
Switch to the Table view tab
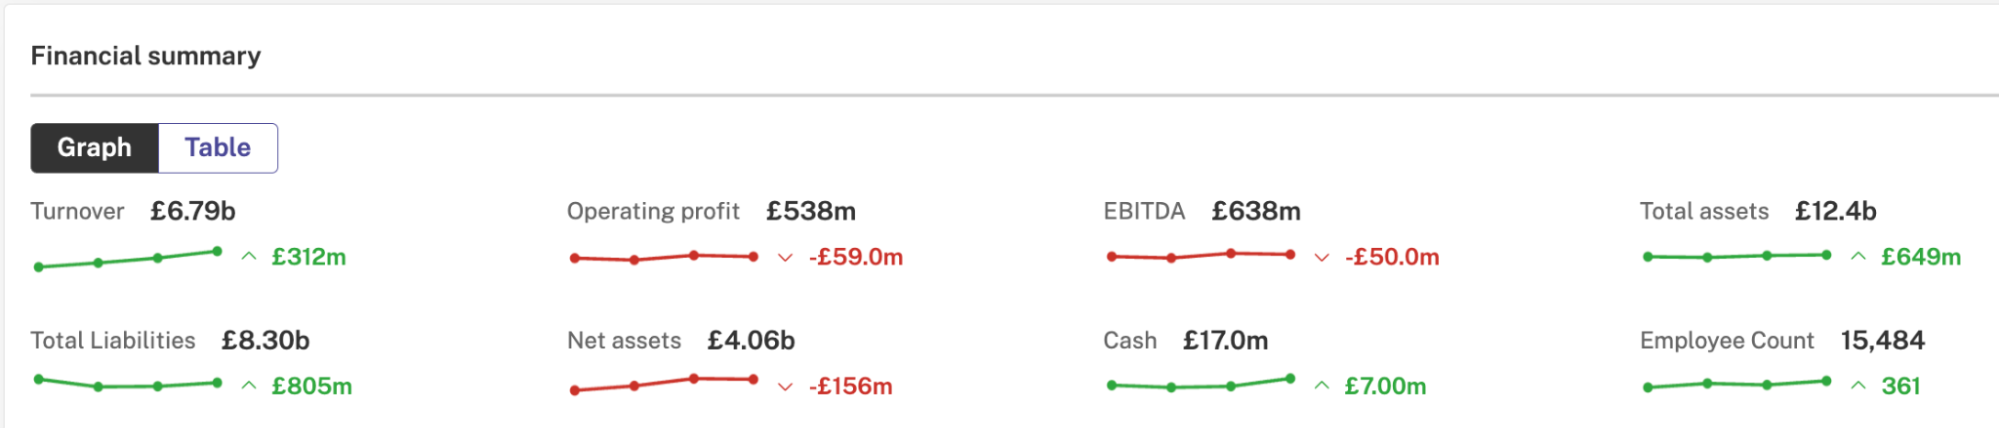pos(218,148)
